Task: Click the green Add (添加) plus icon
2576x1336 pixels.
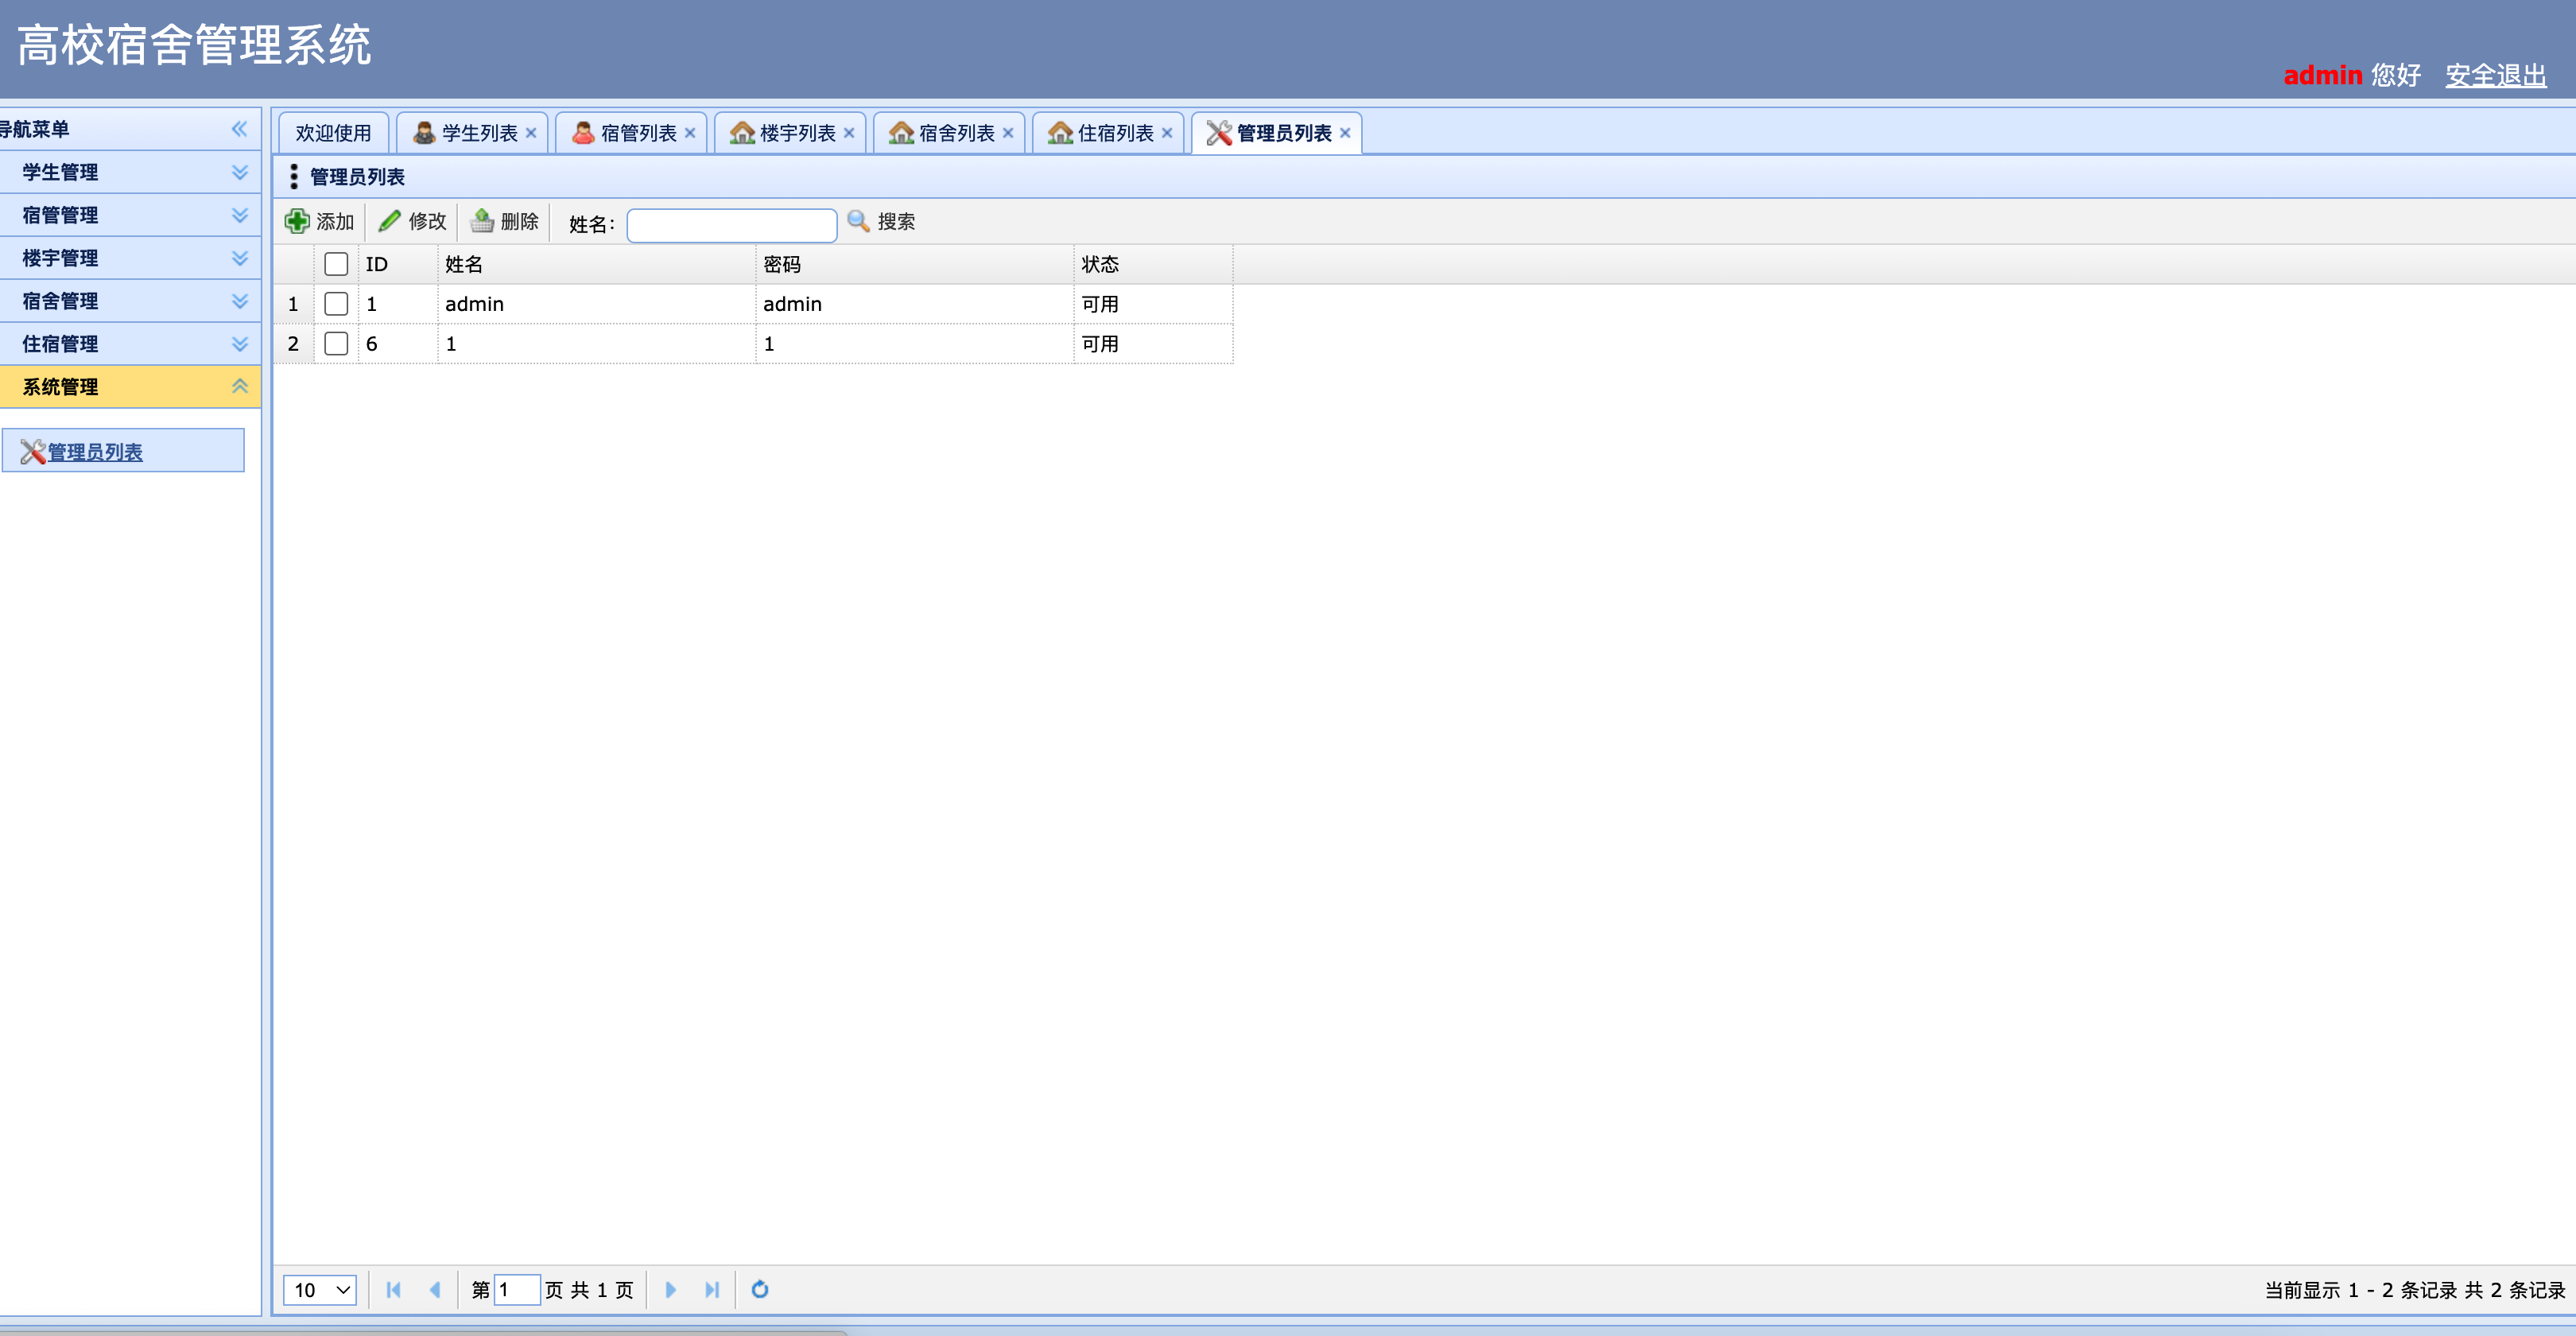Action: (x=297, y=221)
